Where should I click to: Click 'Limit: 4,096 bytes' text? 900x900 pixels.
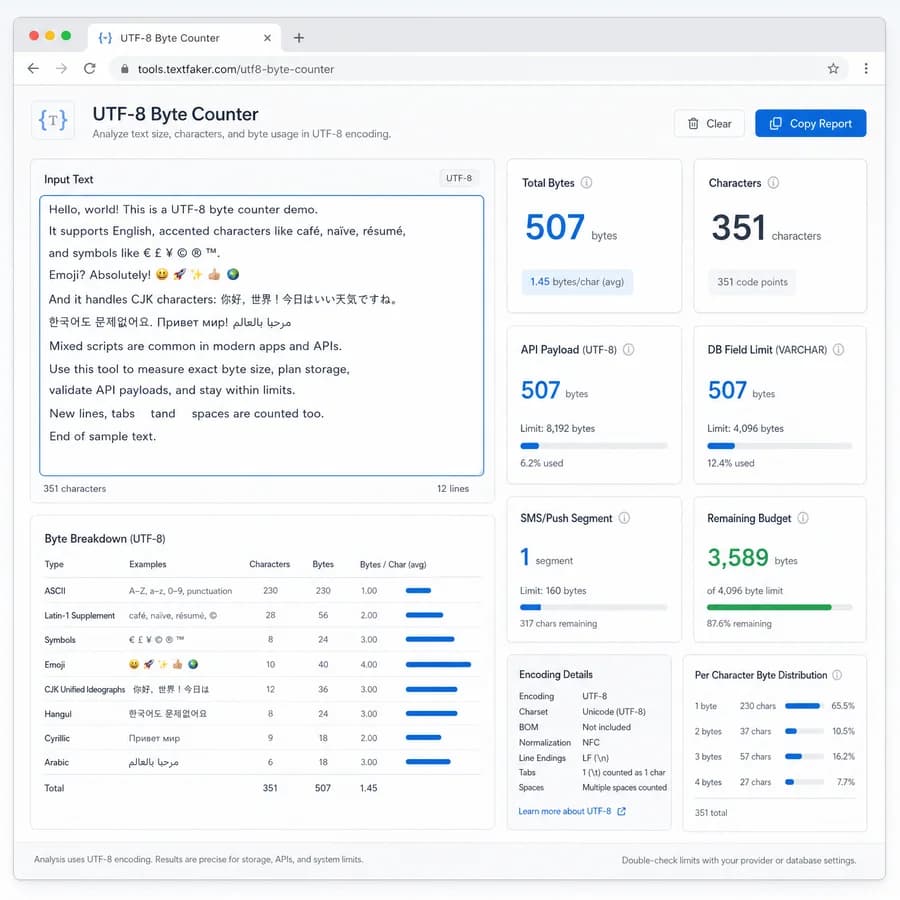745,428
